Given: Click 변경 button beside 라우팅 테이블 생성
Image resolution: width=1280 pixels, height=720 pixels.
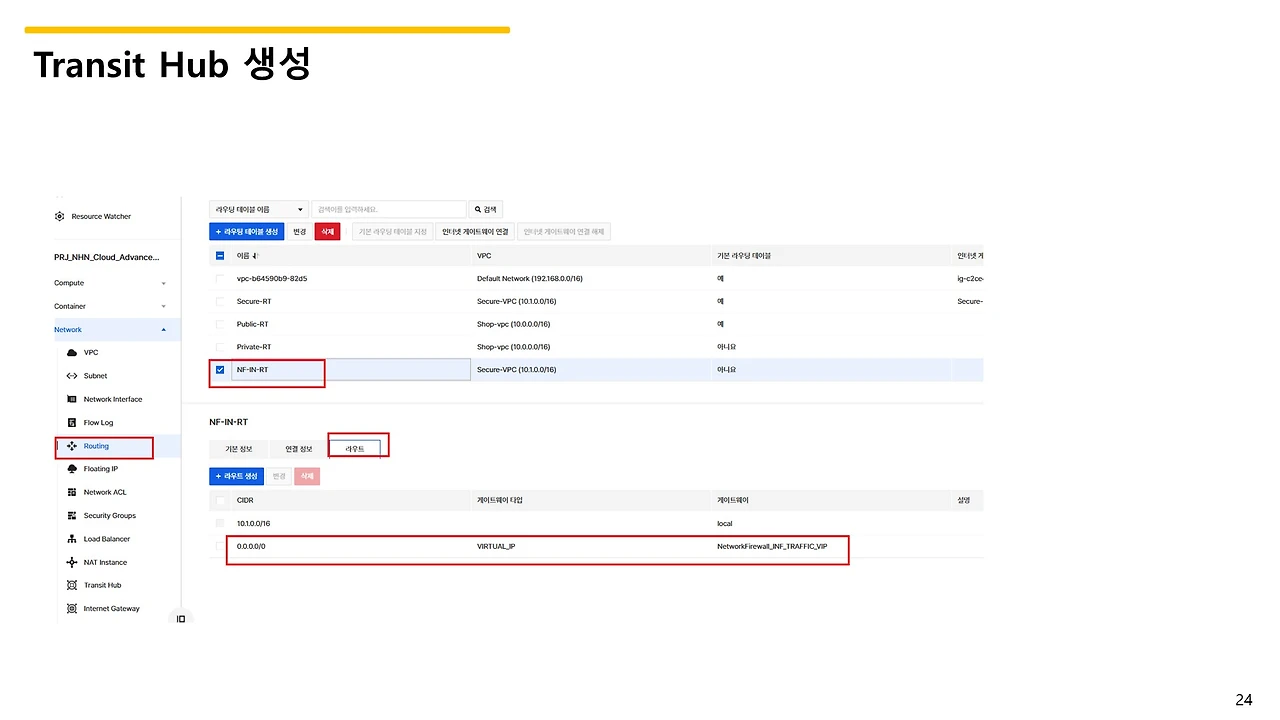Looking at the screenshot, I should [x=299, y=231].
